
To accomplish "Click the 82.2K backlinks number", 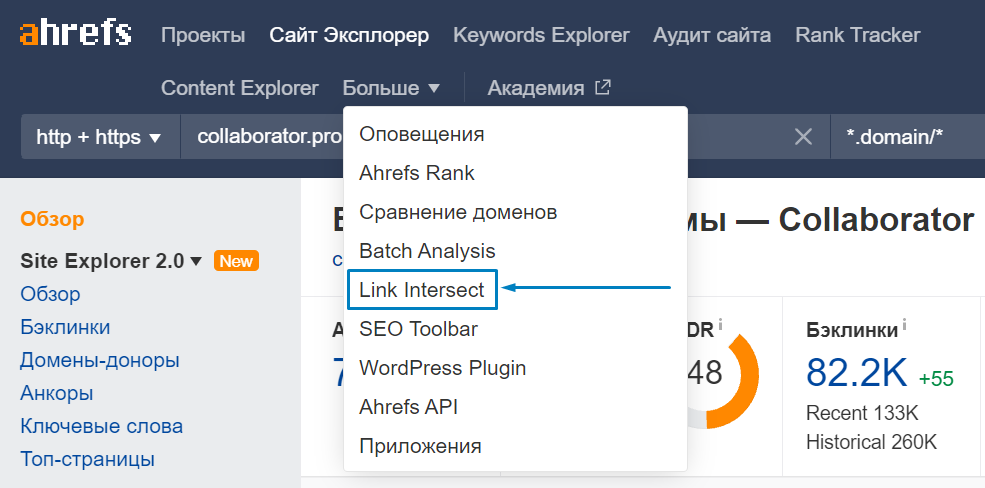I will 856,373.
